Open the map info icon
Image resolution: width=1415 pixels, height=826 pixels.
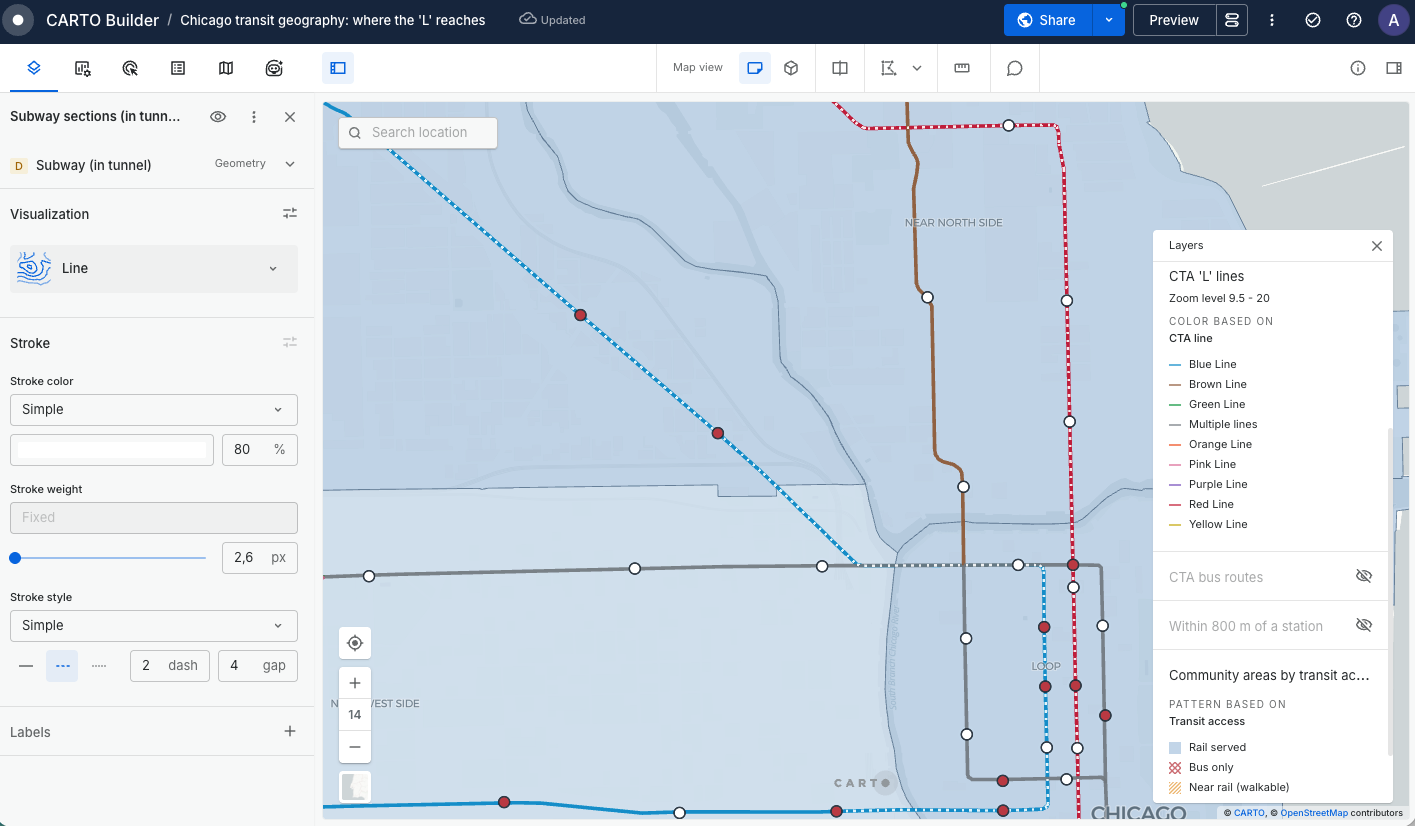(1358, 68)
